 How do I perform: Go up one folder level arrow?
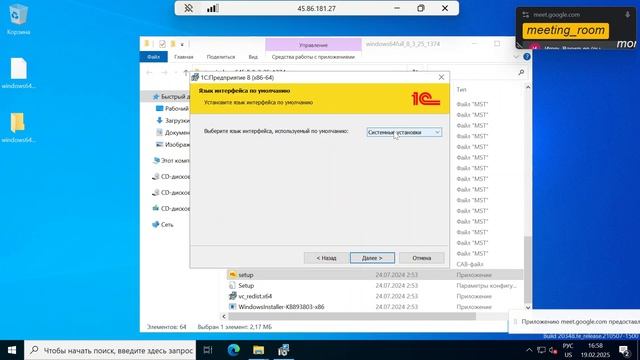click(186, 73)
